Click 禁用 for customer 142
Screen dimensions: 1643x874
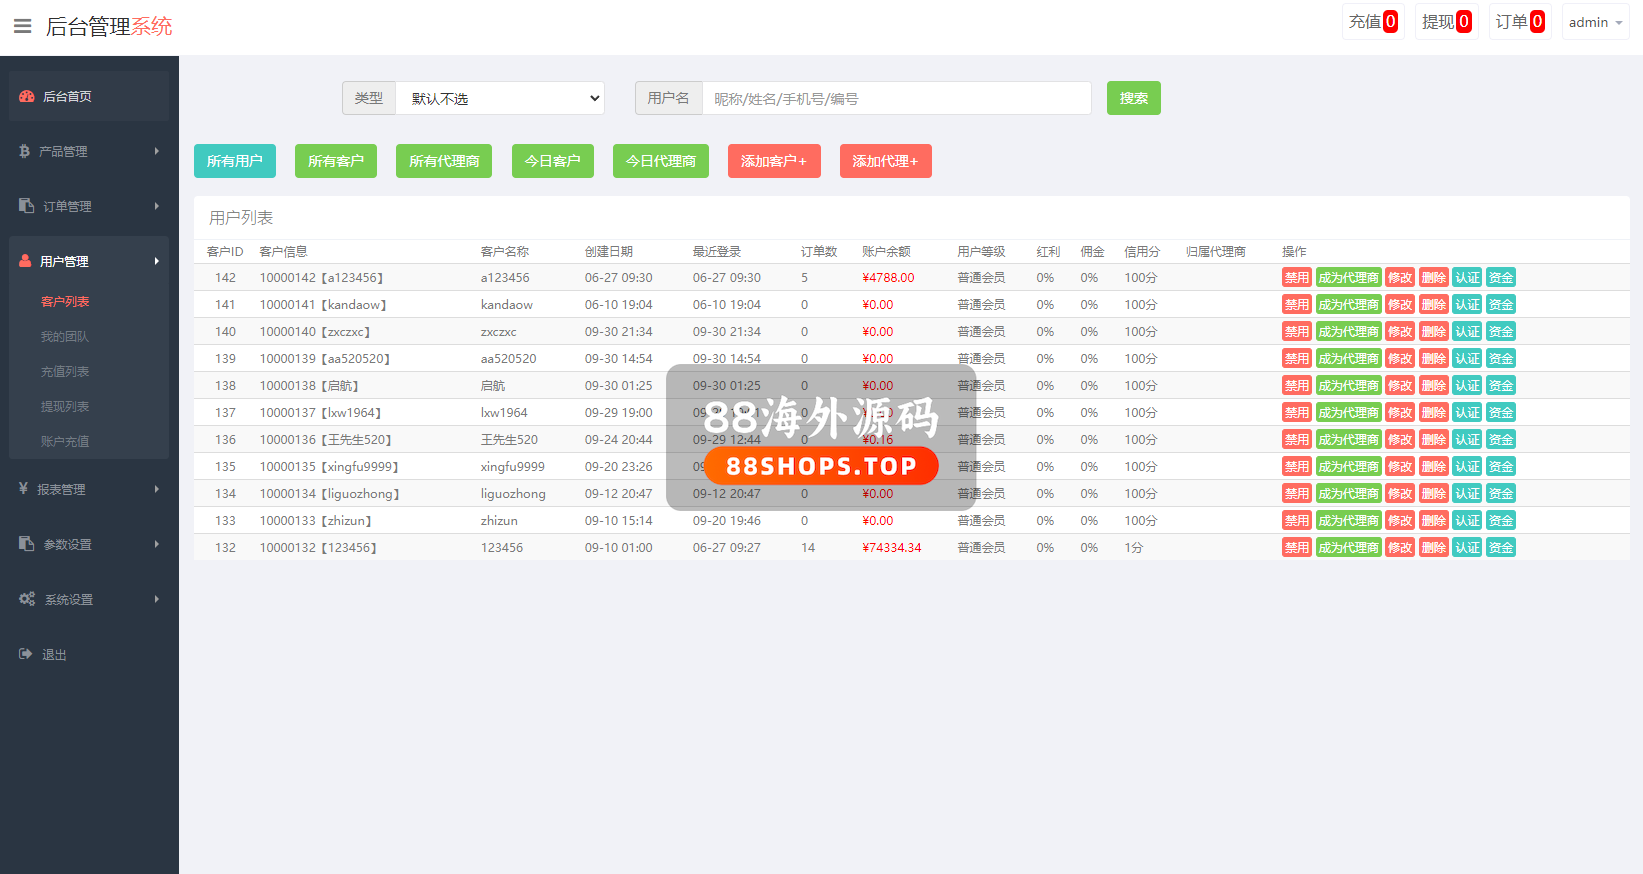click(x=1296, y=278)
